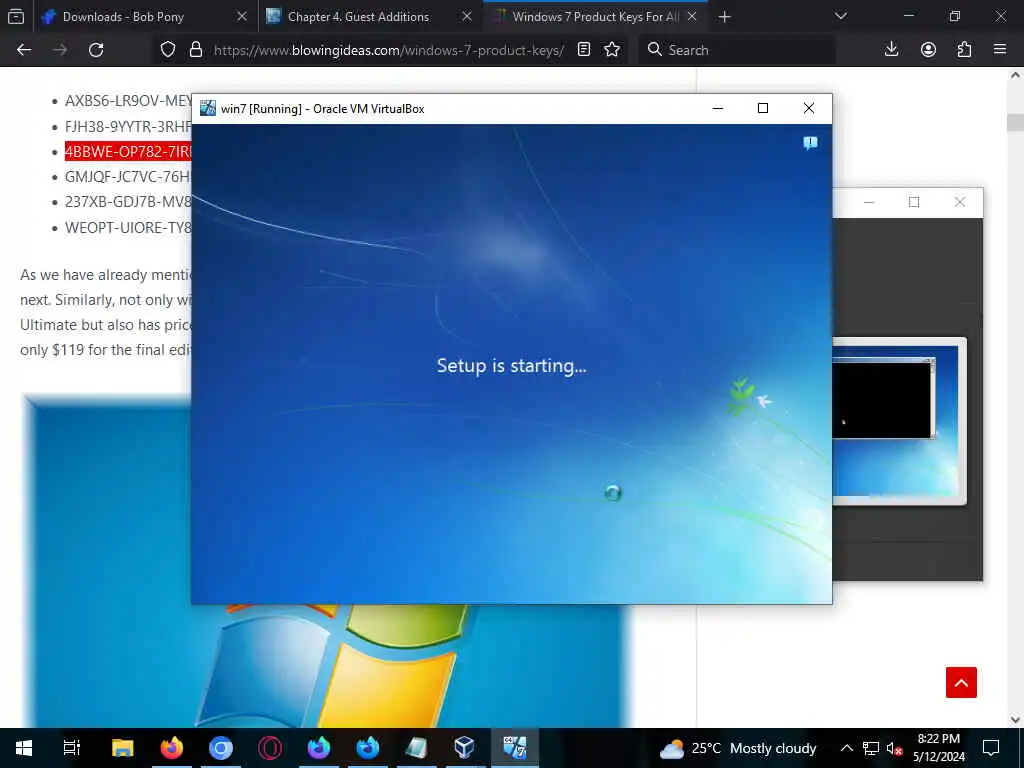This screenshot has width=1024, height=768.
Task: Expand the list all tabs dropdown
Action: tap(841, 16)
